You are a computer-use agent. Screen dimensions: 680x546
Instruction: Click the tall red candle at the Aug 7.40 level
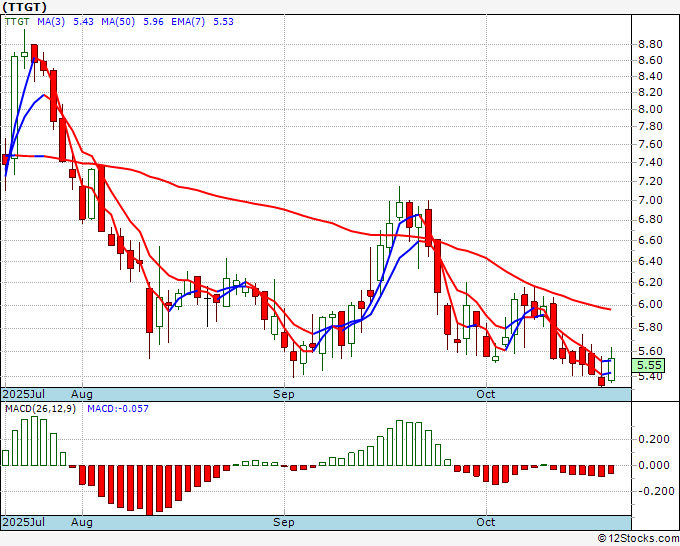pos(101,198)
